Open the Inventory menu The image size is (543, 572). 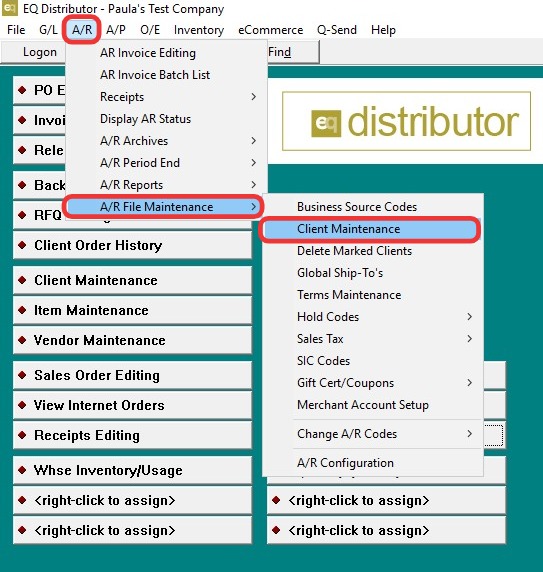coord(199,30)
